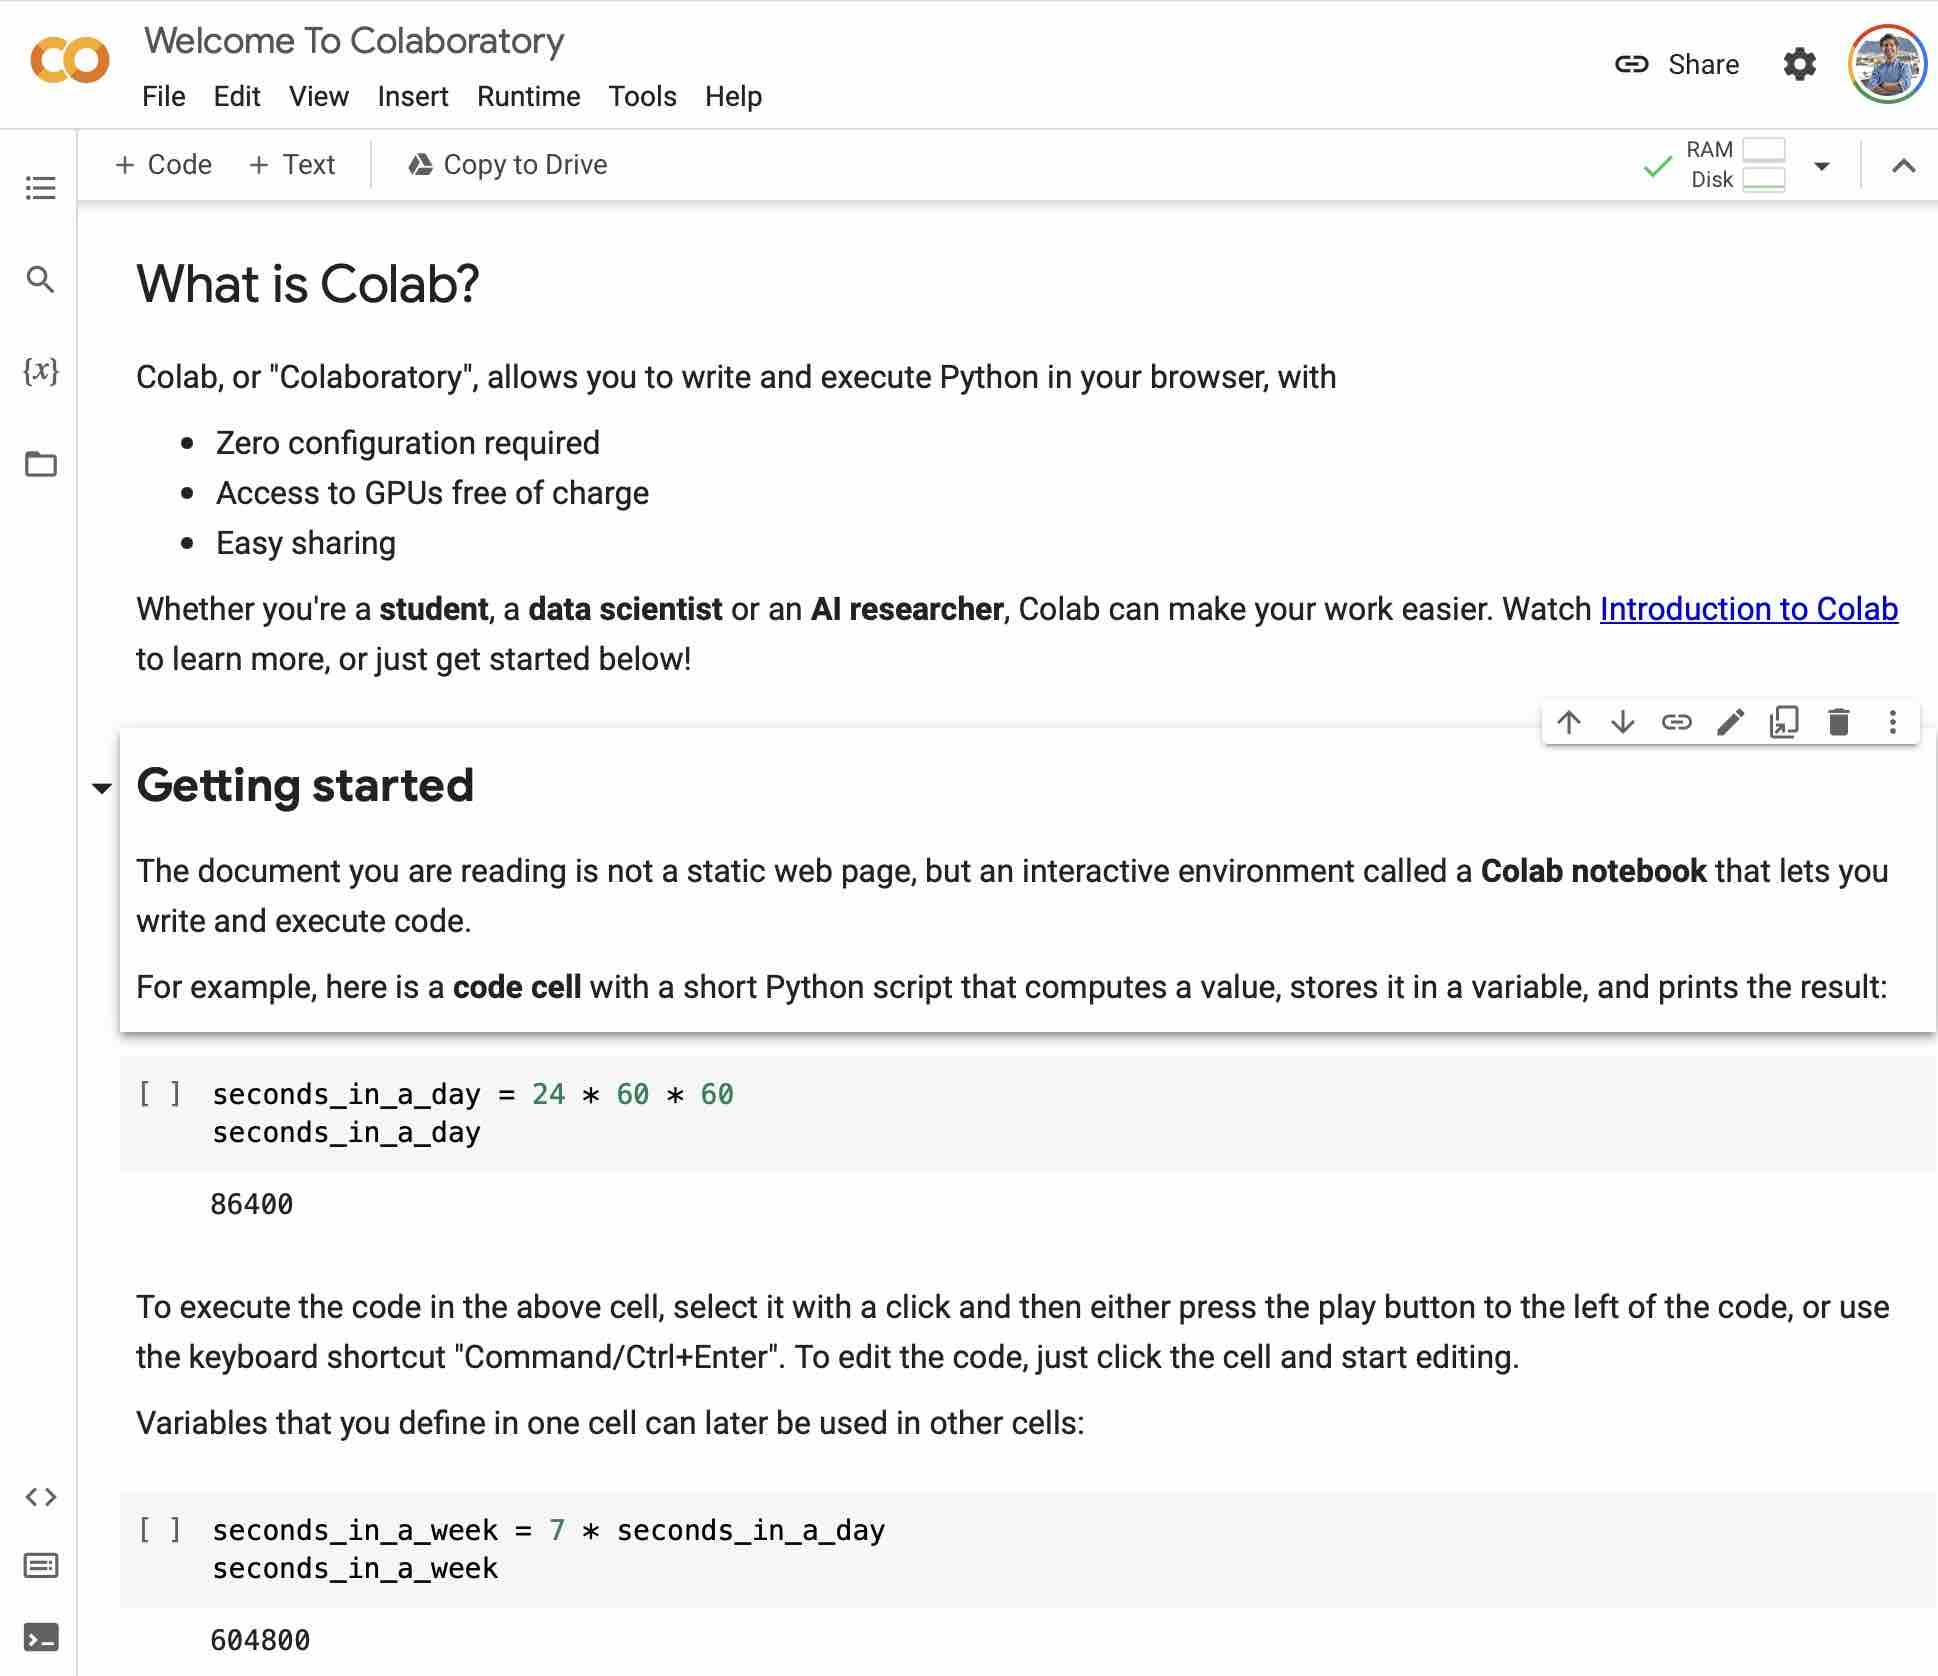The width and height of the screenshot is (1938, 1676).
Task: Open the Insert menu
Action: point(413,96)
